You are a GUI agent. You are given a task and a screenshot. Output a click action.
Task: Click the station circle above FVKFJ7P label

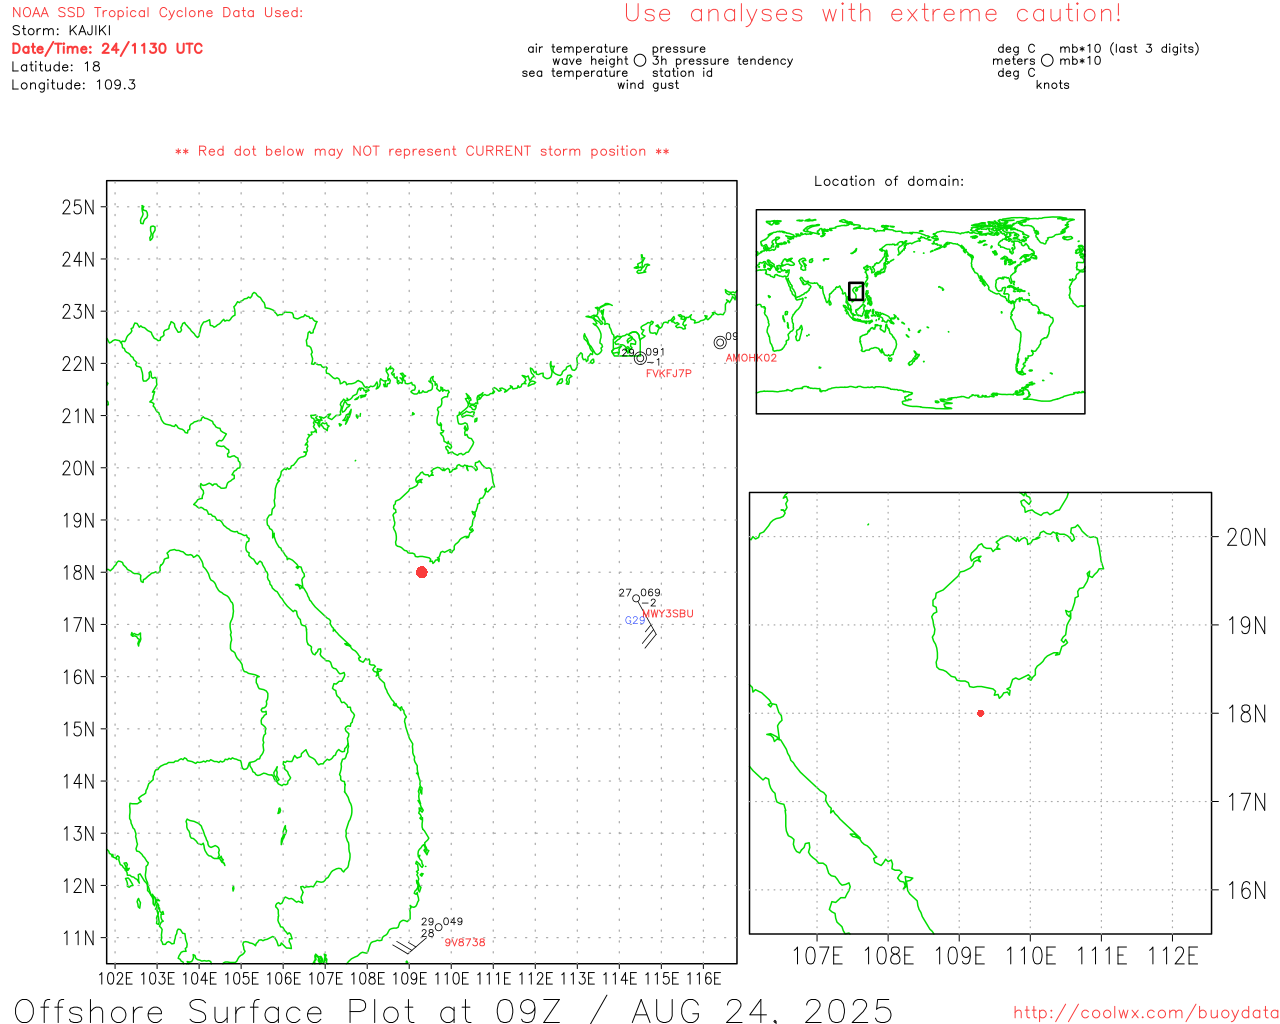(640, 358)
